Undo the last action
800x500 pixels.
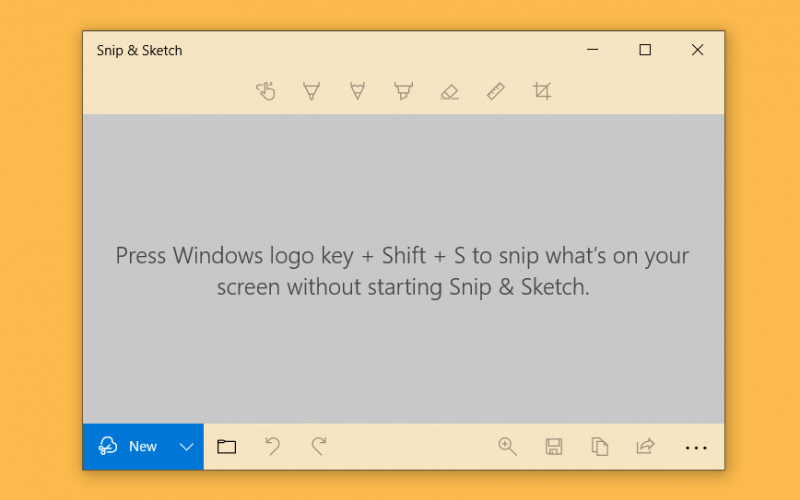[272, 446]
